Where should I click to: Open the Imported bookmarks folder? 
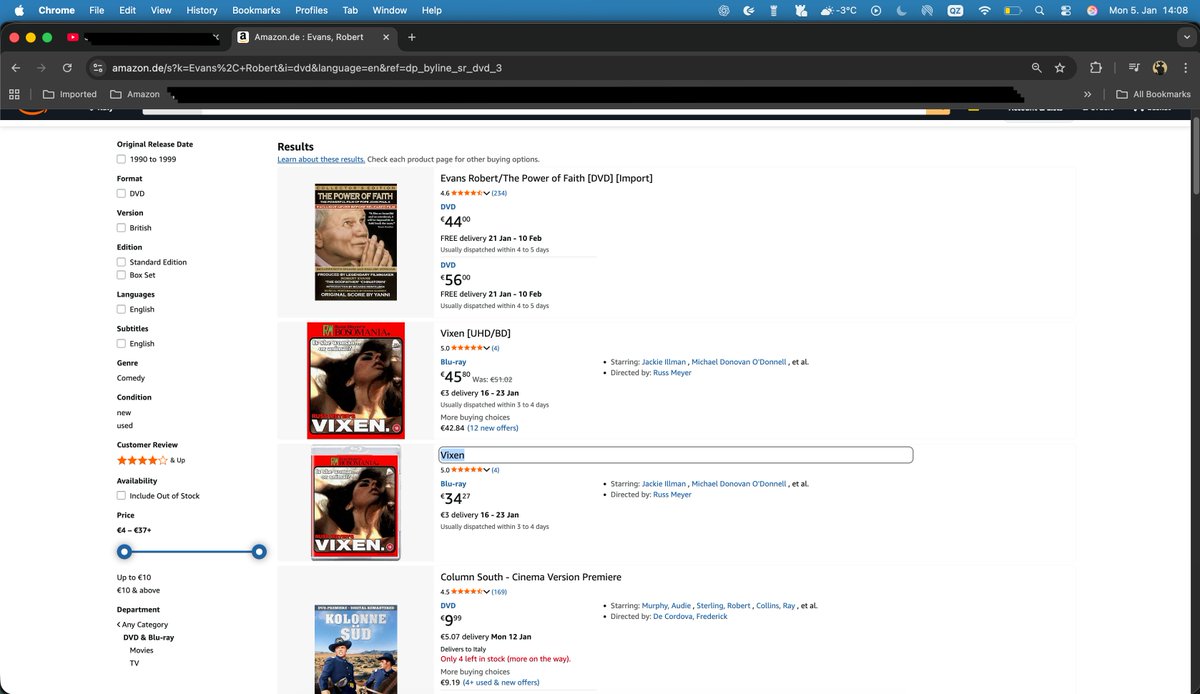coord(69,94)
